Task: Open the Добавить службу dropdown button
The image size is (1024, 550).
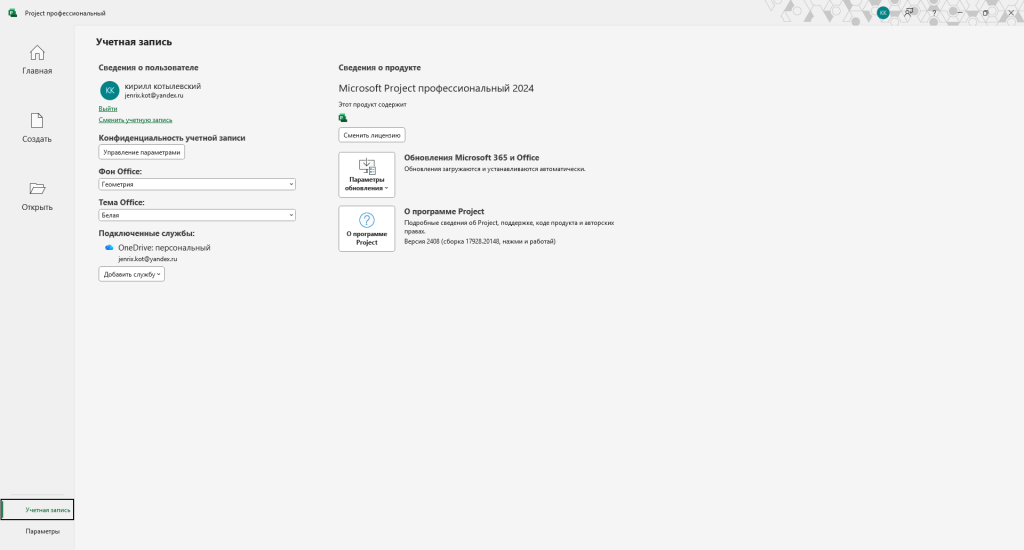Action: [x=131, y=274]
